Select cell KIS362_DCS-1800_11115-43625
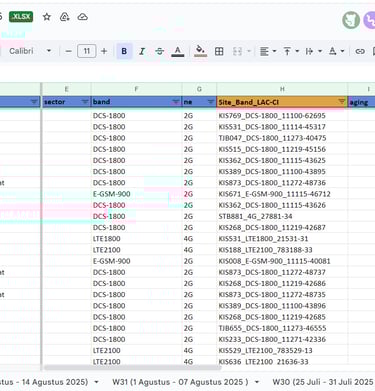The height and width of the screenshot is (391, 375). (282, 160)
